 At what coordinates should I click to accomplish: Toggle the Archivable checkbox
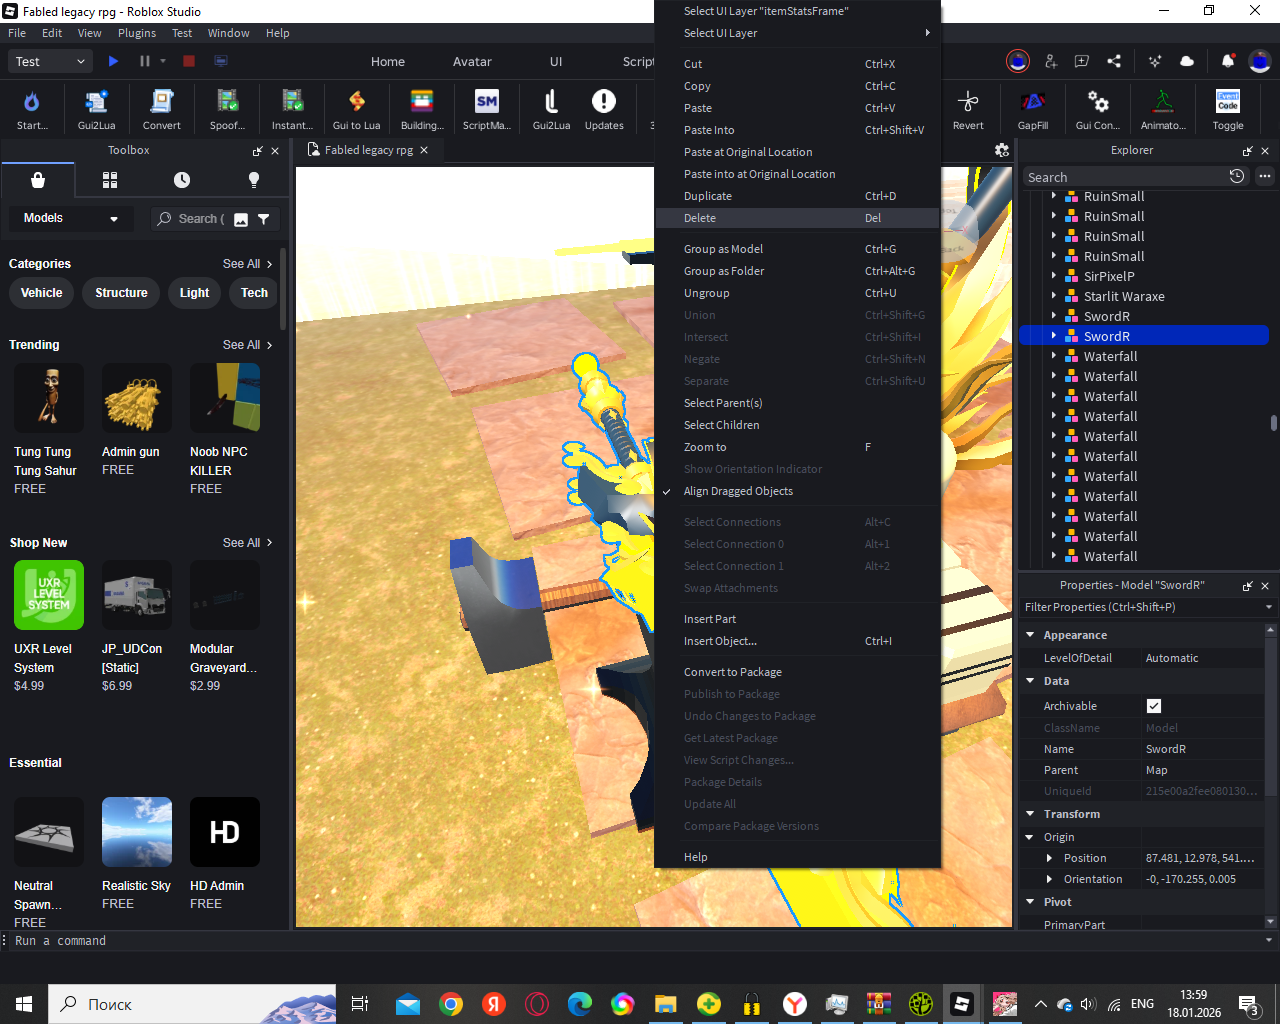pos(1154,706)
